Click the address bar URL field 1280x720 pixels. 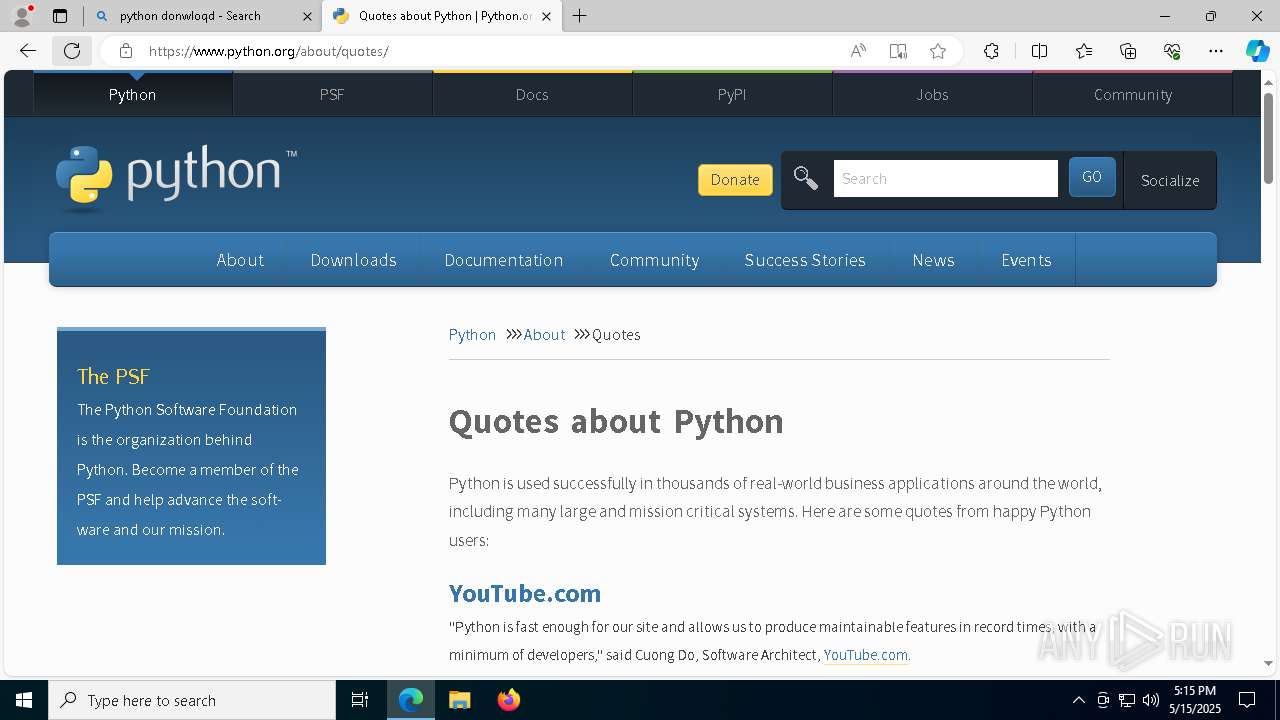click(x=490, y=51)
